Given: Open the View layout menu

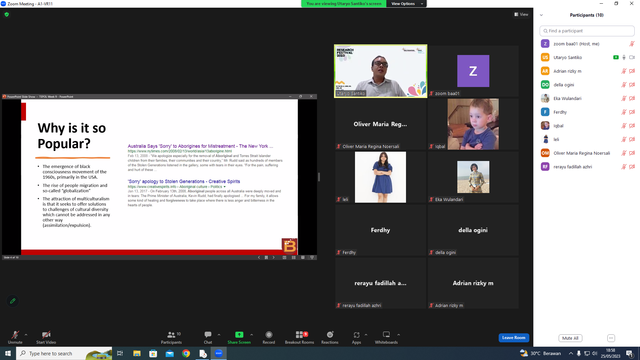Looking at the screenshot, I should [521, 14].
